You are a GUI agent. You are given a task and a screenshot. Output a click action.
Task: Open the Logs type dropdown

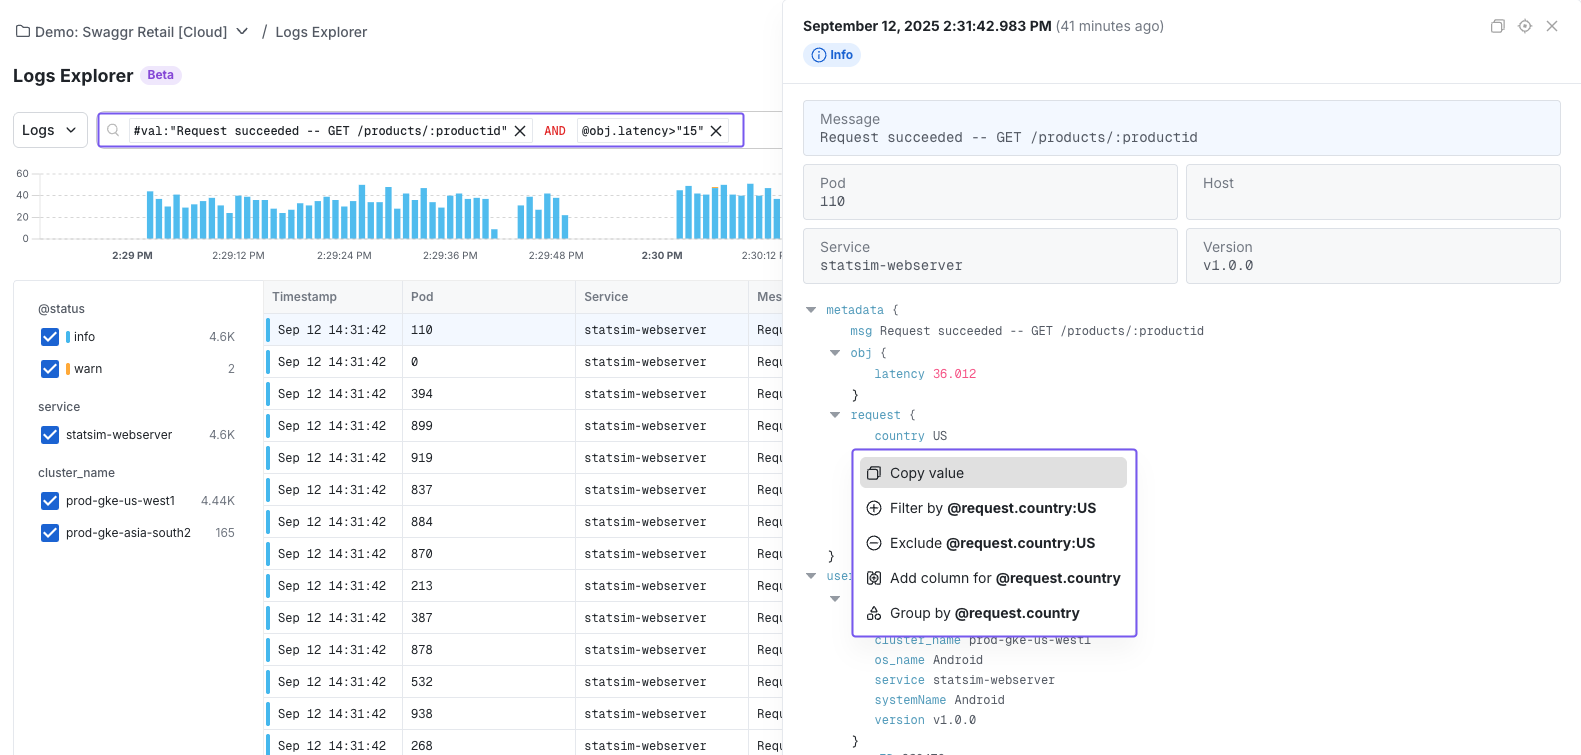tap(50, 130)
